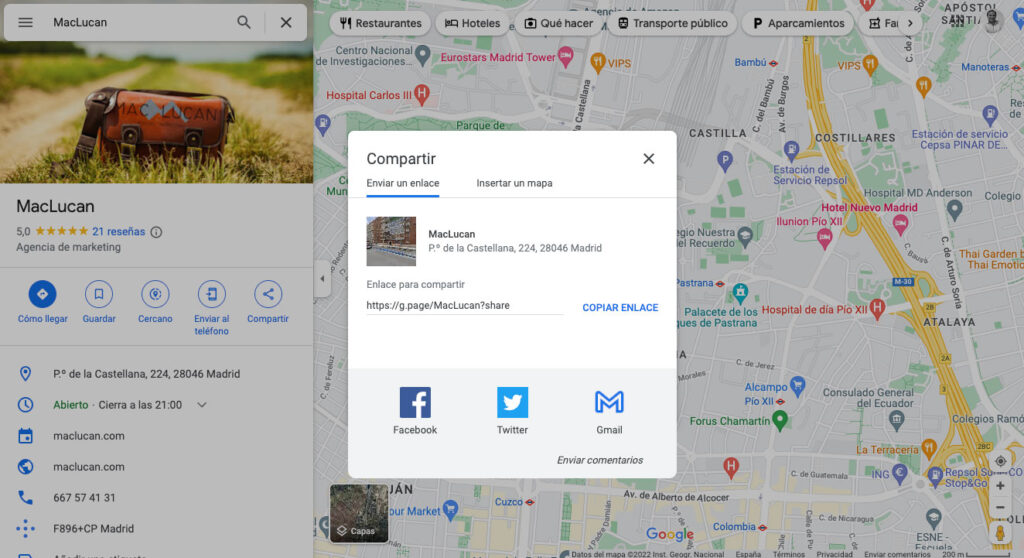The width and height of the screenshot is (1024, 558).
Task: Click Privacidad link in map footer
Action: click(x=835, y=554)
